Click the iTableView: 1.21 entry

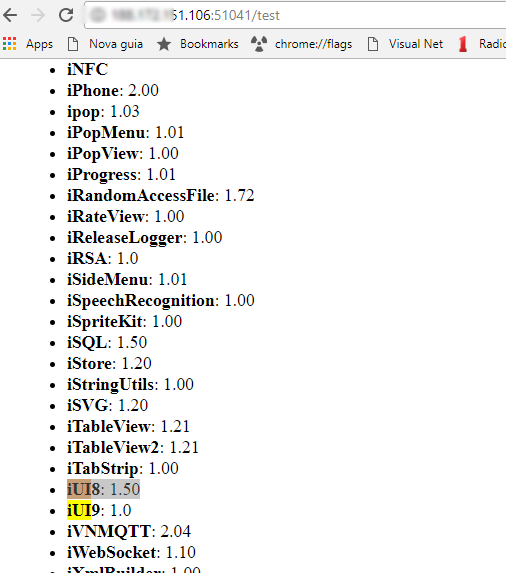[128, 426]
